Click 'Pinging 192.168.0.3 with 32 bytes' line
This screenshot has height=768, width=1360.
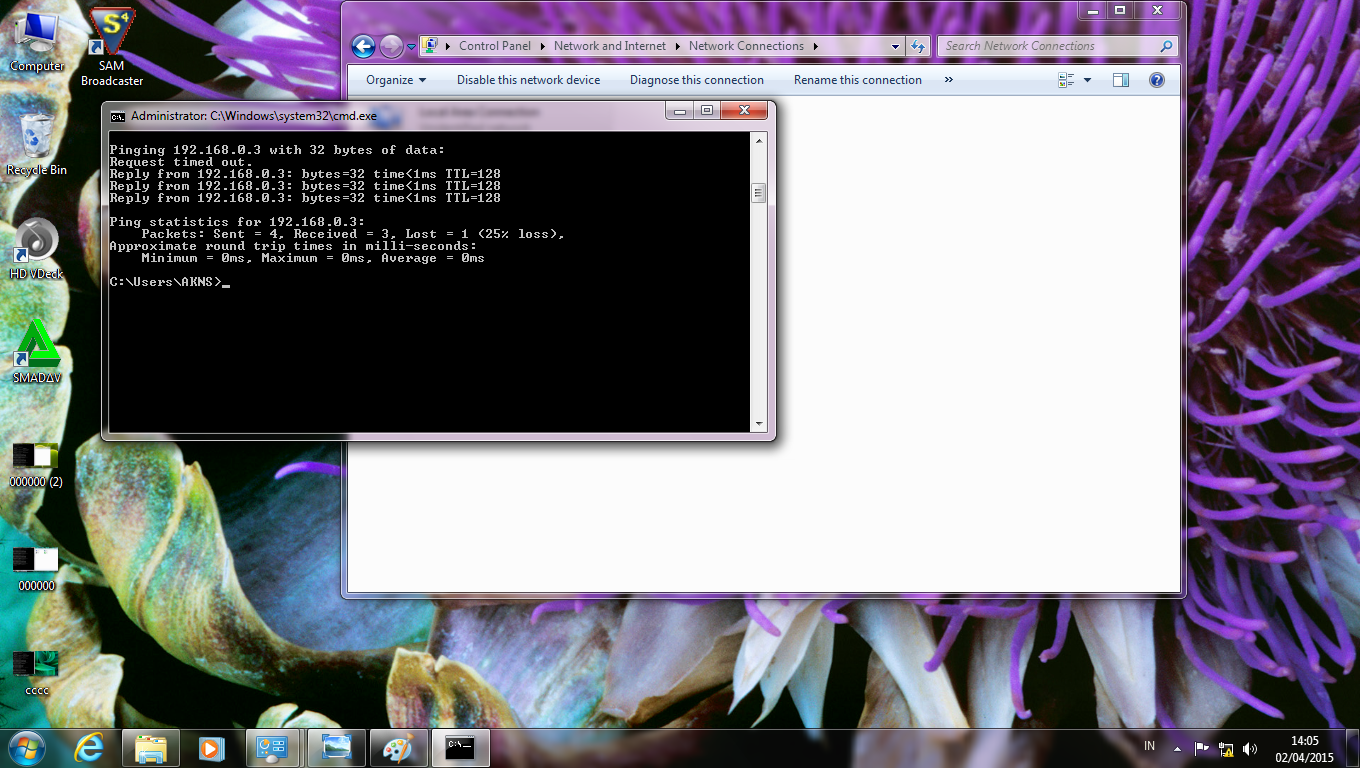[277, 150]
